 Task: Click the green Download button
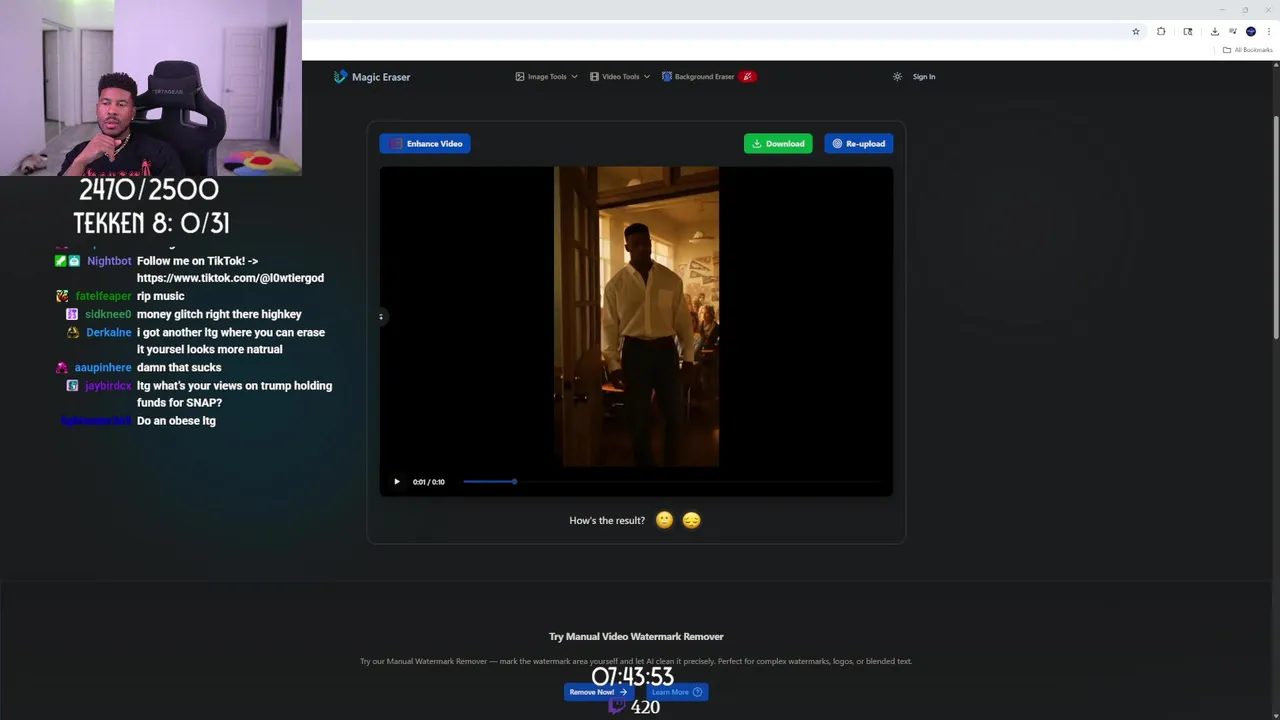click(x=778, y=144)
